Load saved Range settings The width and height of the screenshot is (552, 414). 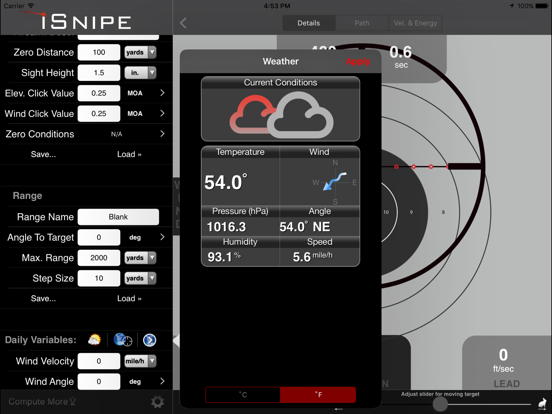pos(129,299)
